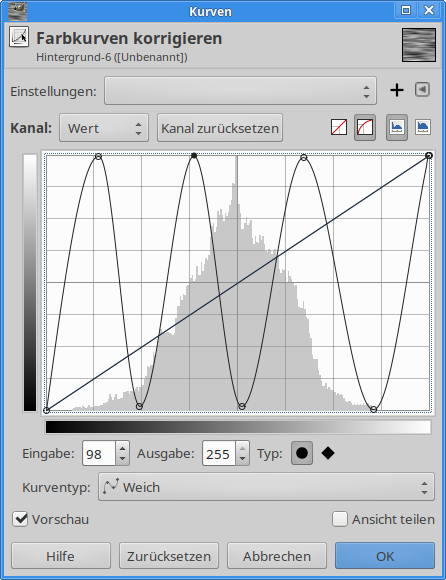The width and height of the screenshot is (446, 580).
Task: Click the Eingabe value field
Action: coord(99,453)
